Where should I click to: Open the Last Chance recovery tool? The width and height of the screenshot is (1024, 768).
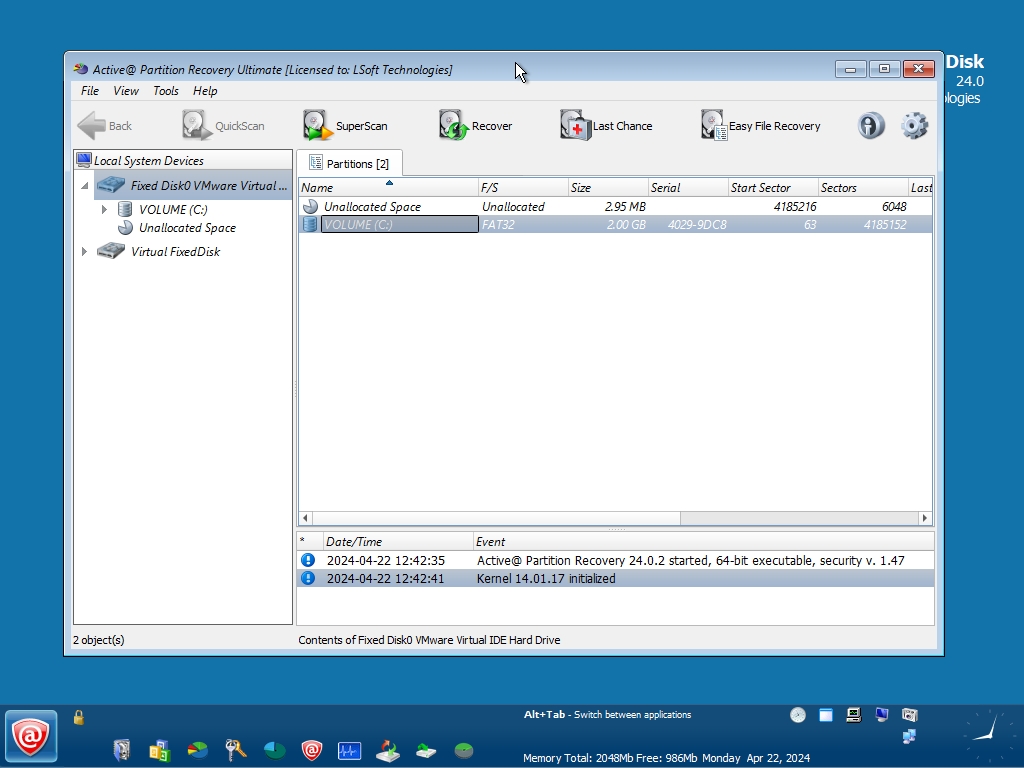606,126
